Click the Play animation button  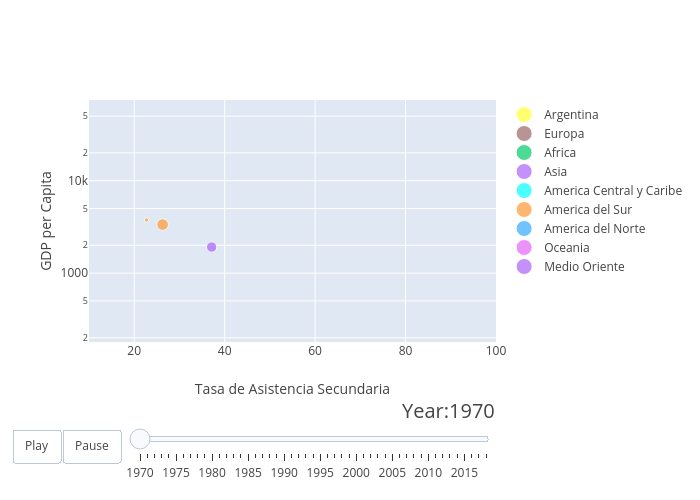coord(37,446)
